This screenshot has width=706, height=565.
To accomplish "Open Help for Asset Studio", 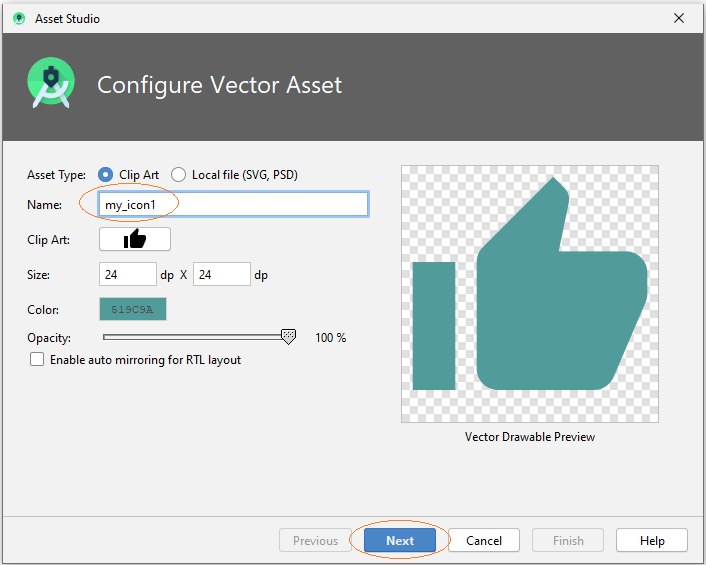I will pyautogui.click(x=652, y=540).
